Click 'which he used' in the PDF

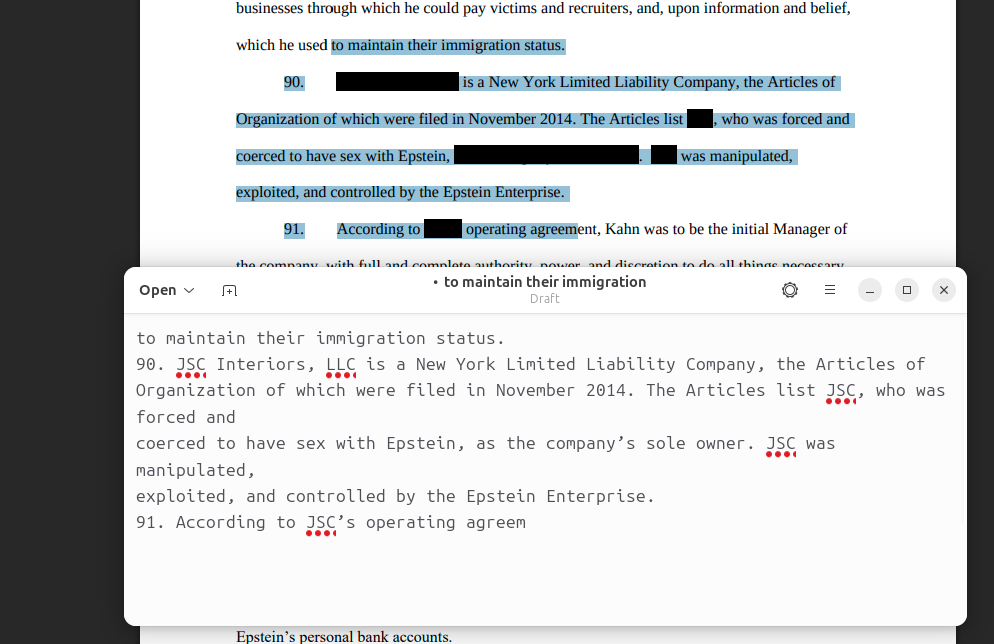coord(281,46)
